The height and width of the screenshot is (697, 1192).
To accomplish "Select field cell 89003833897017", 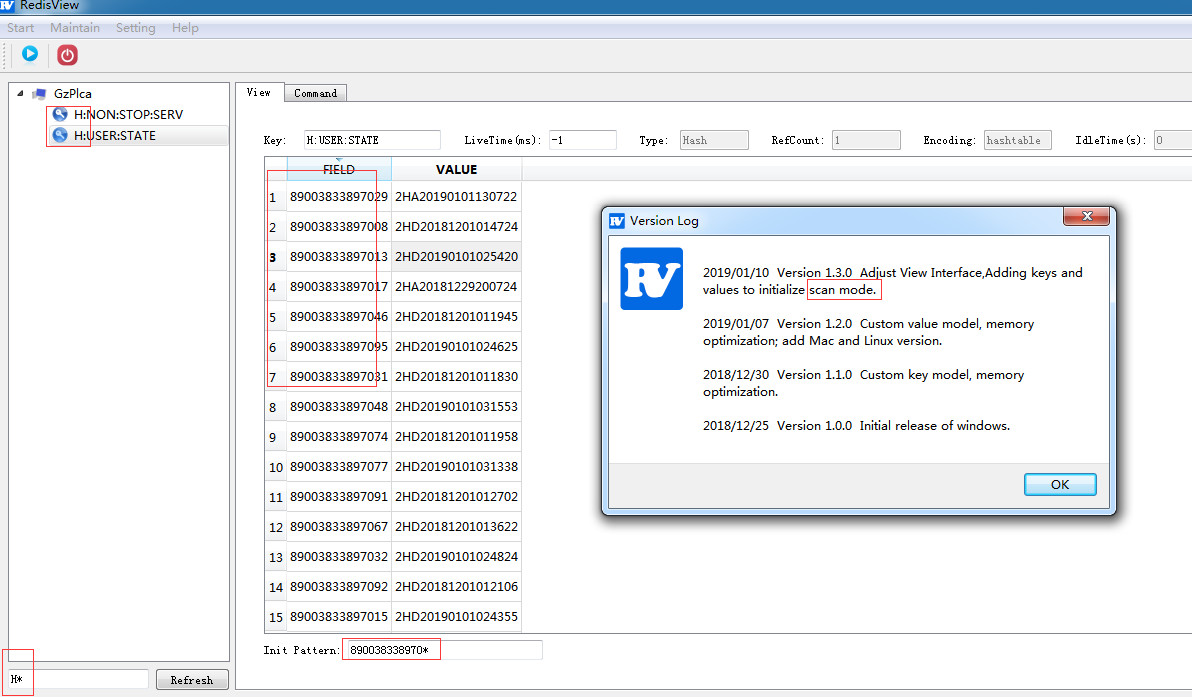I will [339, 287].
